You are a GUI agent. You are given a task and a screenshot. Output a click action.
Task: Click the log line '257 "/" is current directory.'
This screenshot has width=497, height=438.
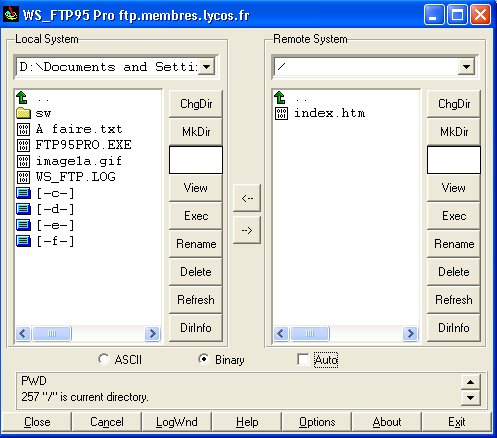85,397
